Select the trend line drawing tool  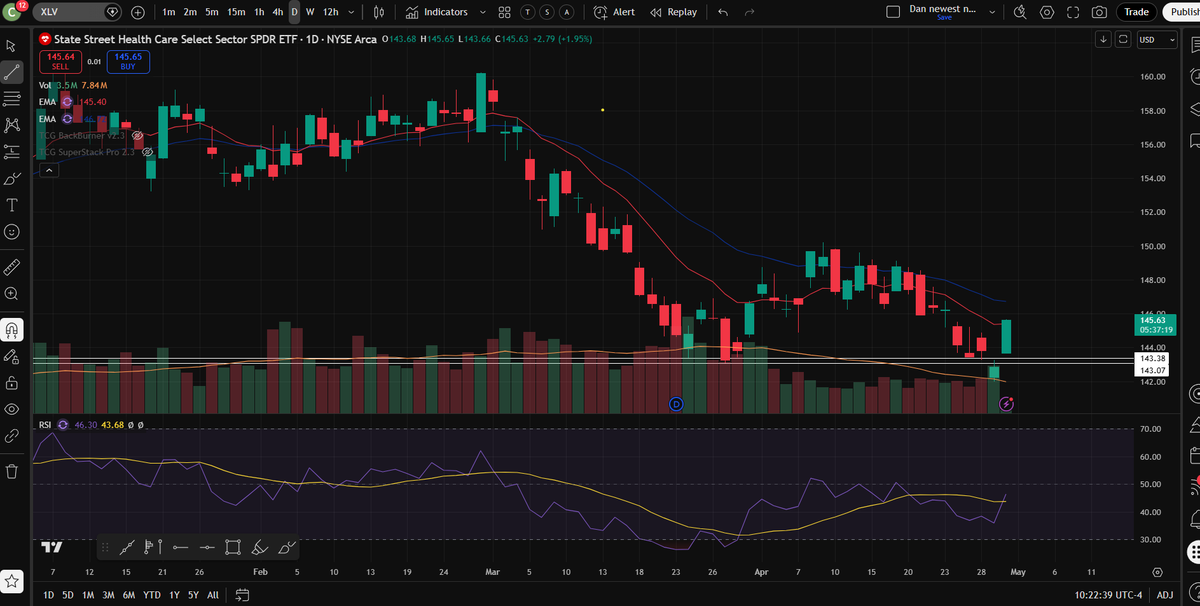click(x=12, y=72)
